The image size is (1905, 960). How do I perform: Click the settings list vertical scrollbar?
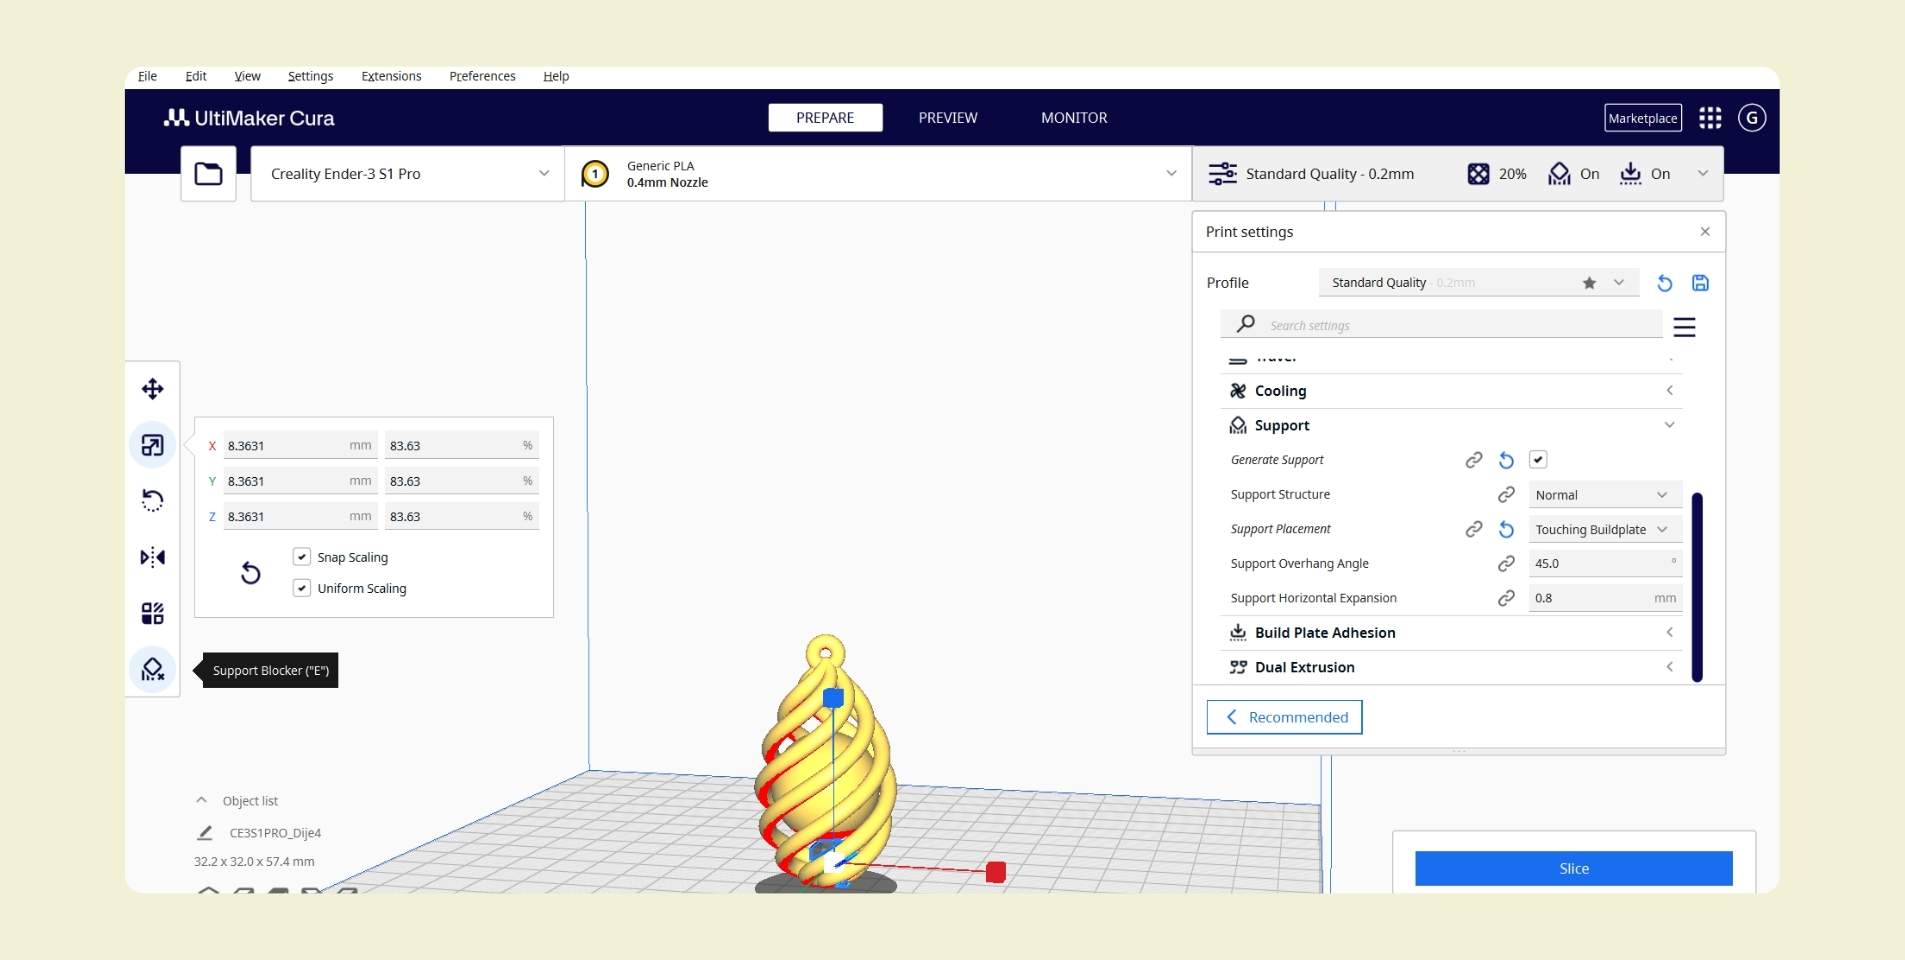1697,587
